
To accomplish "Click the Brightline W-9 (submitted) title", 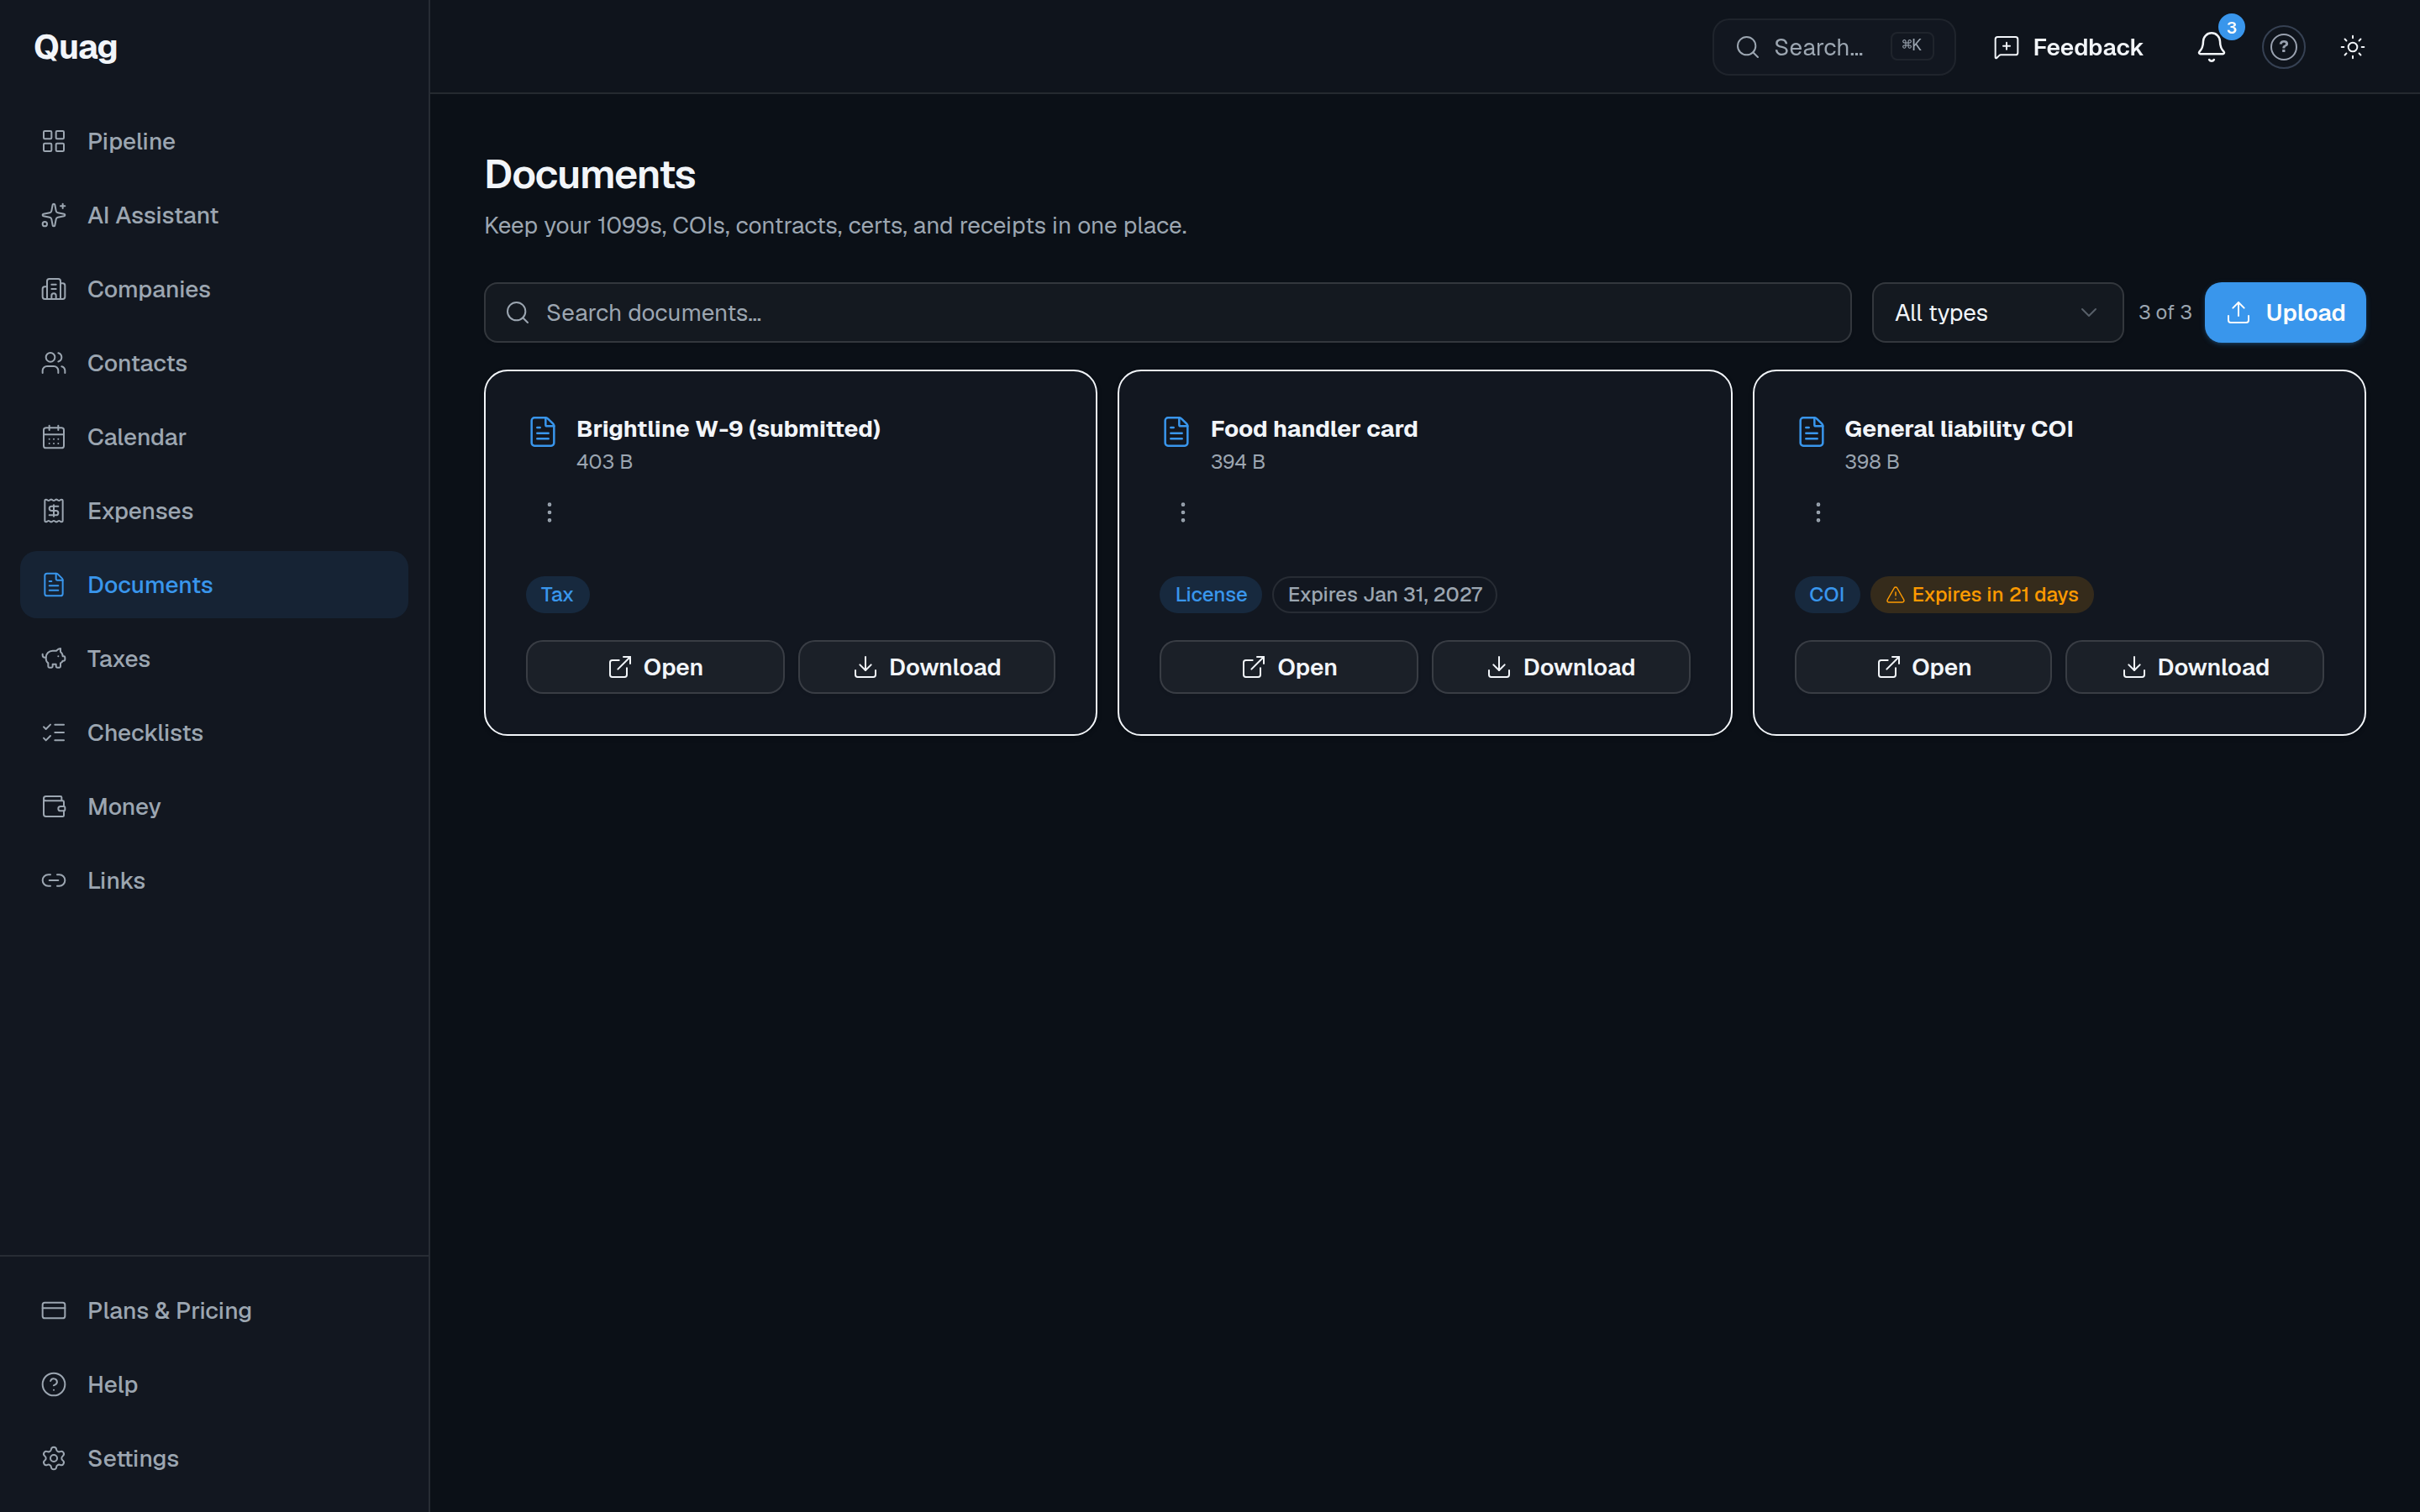I will 728,429.
